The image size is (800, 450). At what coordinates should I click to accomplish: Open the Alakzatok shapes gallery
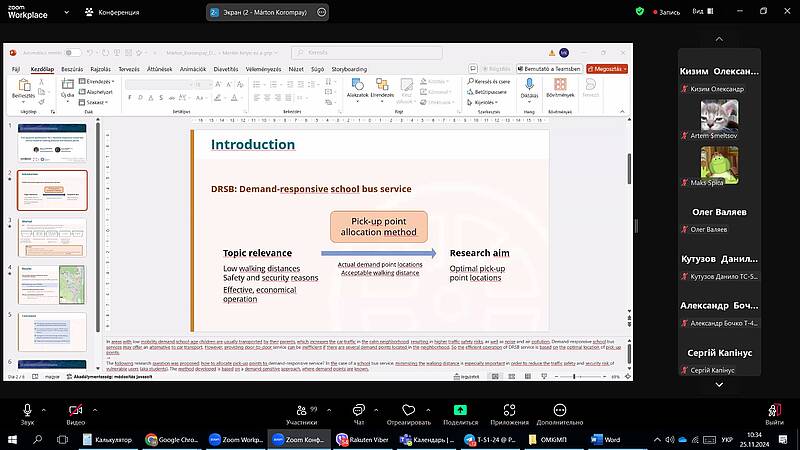[x=357, y=85]
